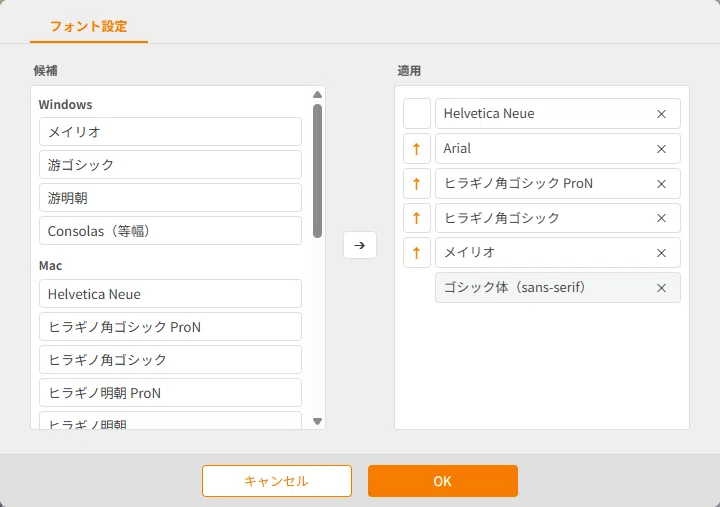This screenshot has height=507, width=720.
Task: Click the キャンセル button
Action: pos(277,481)
